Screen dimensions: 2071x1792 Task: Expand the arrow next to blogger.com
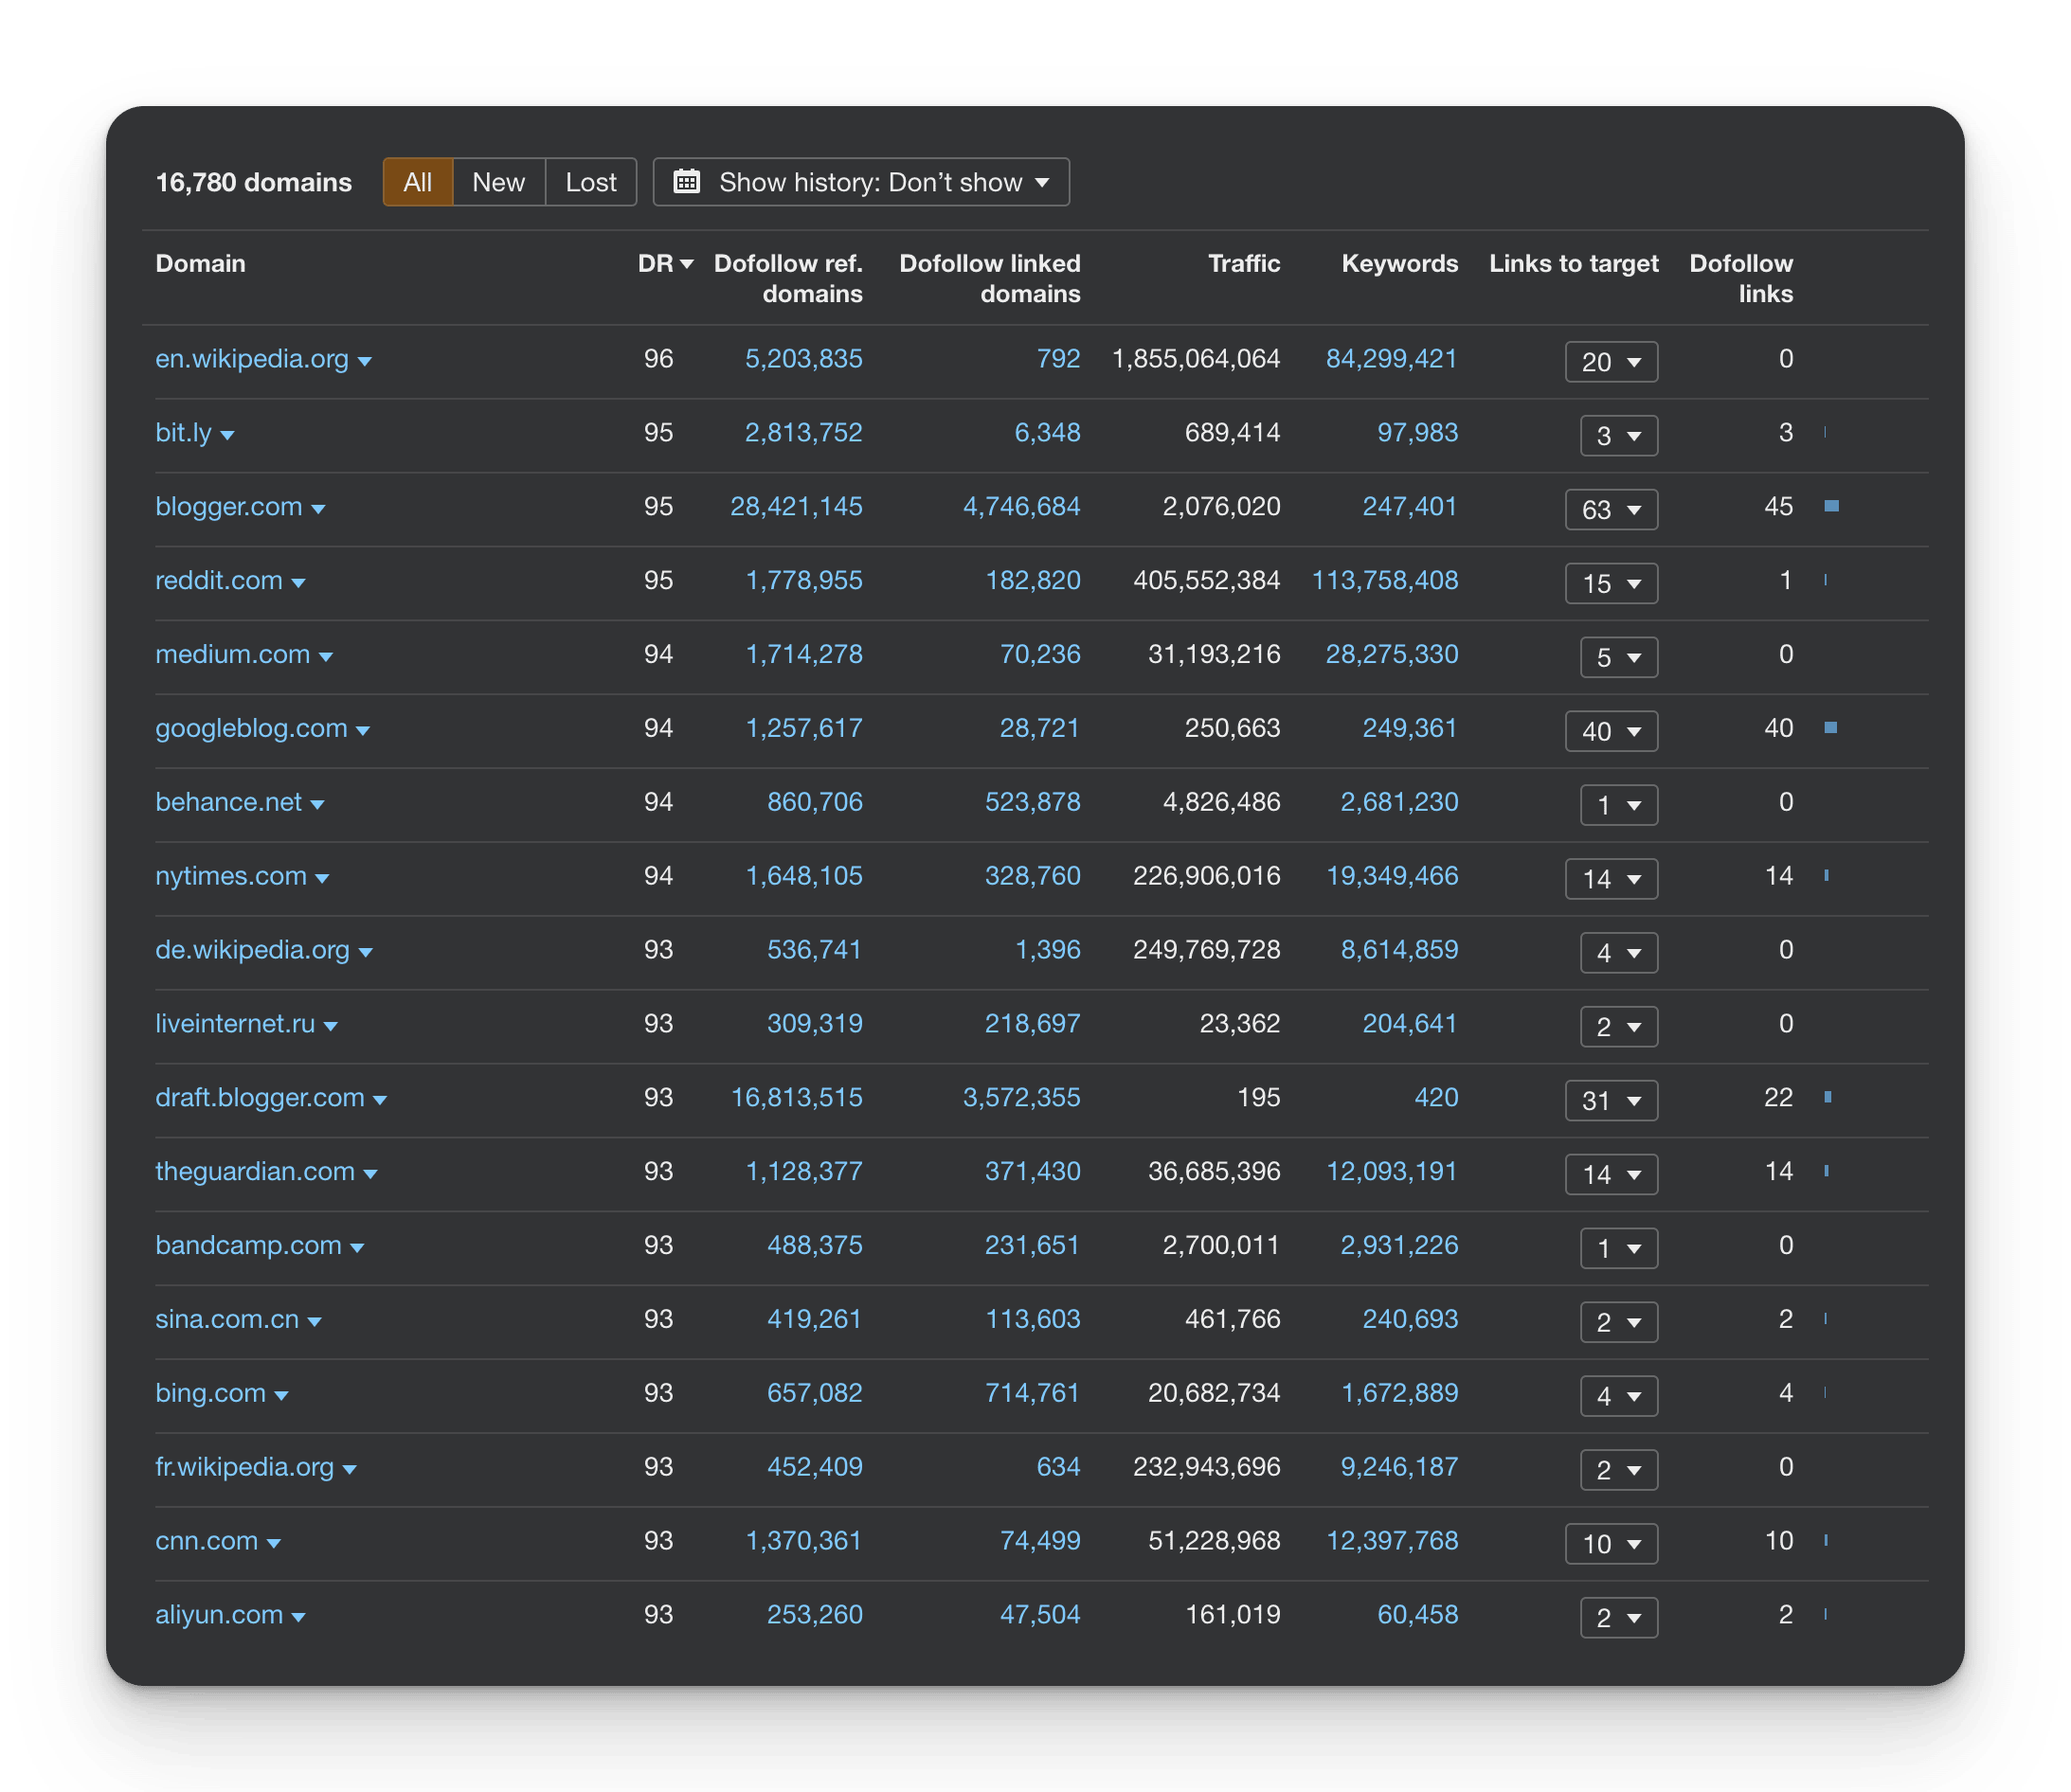click(318, 510)
